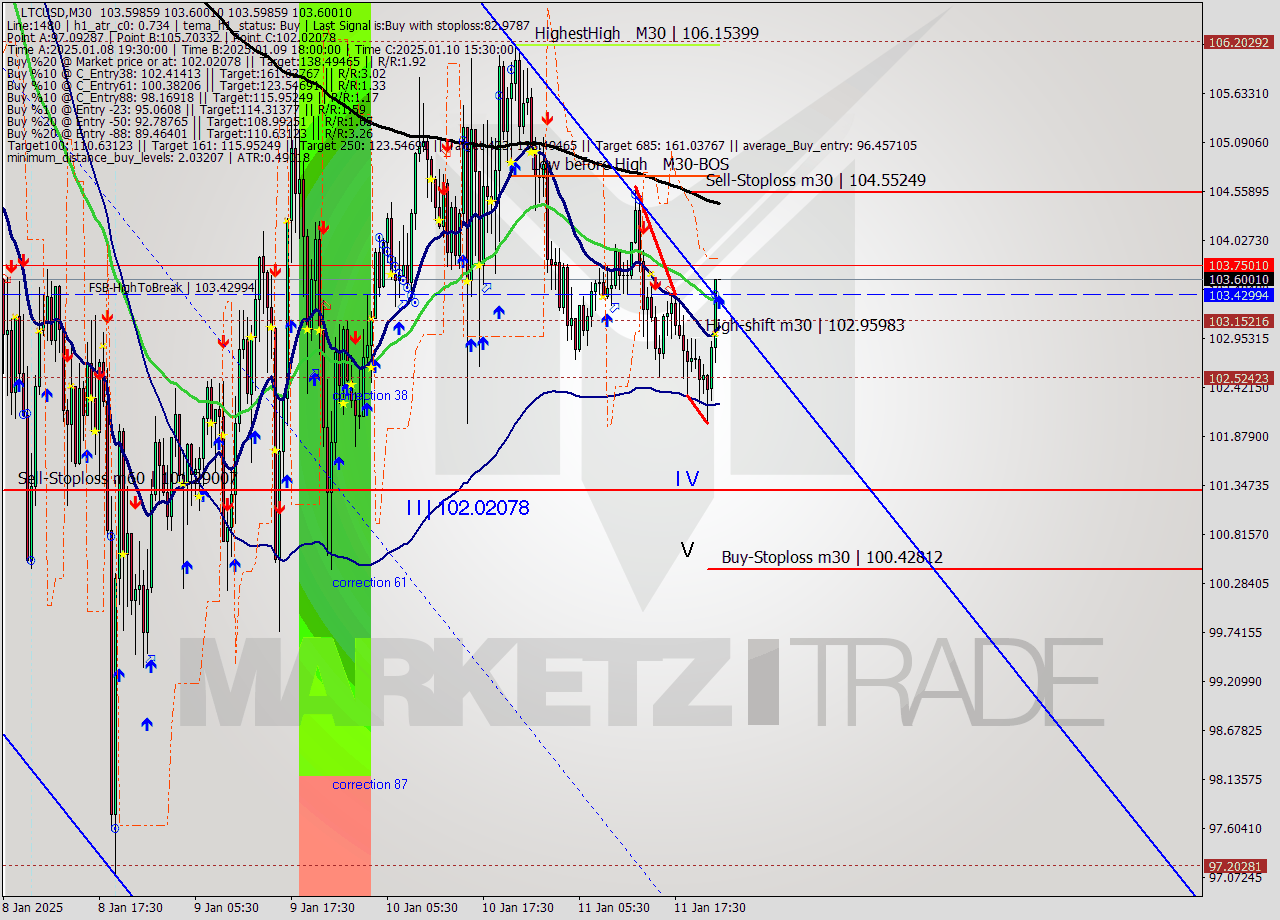Click the 105.09060 price axis value
Image resolution: width=1280 pixels, height=920 pixels.
[x=1240, y=143]
